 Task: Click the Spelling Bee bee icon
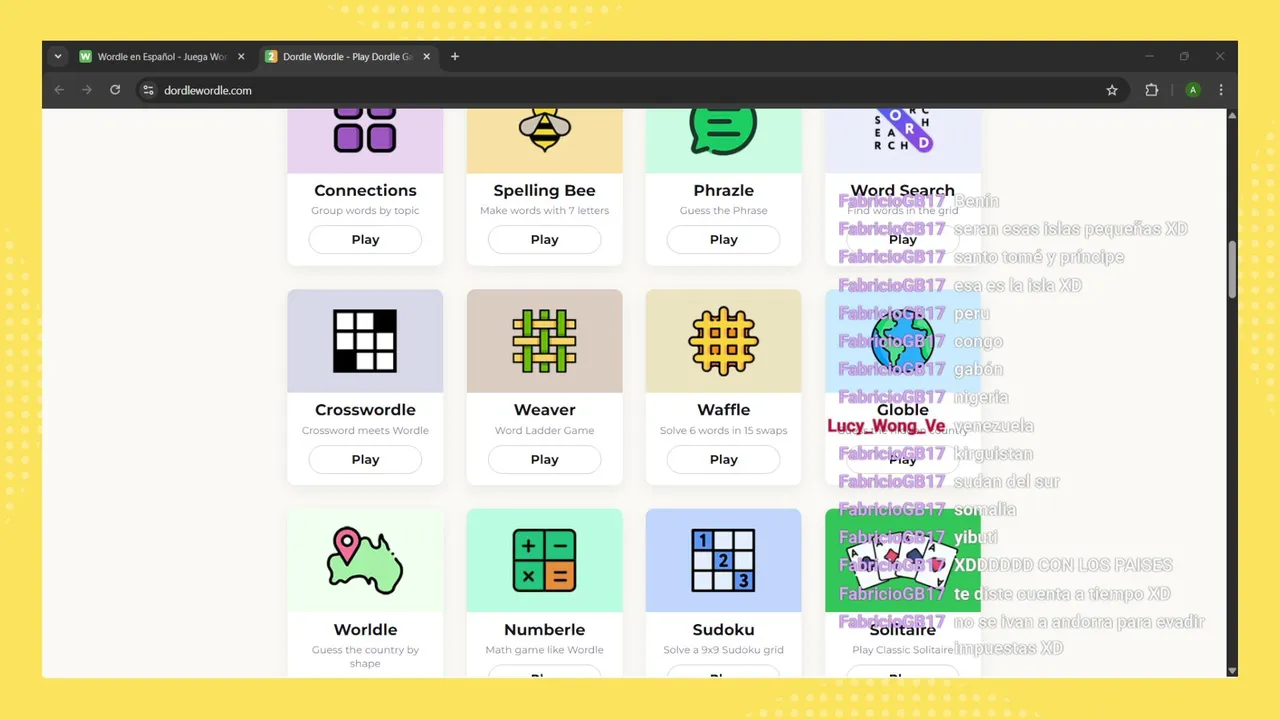click(545, 130)
